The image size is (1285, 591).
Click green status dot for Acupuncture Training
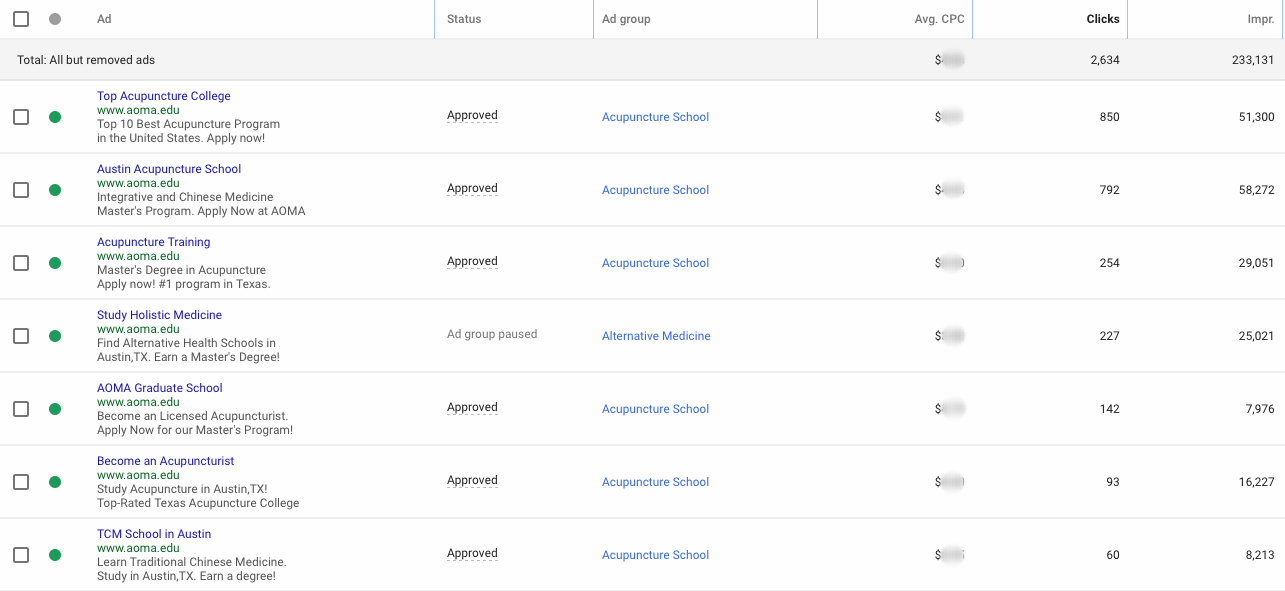pyautogui.click(x=55, y=263)
